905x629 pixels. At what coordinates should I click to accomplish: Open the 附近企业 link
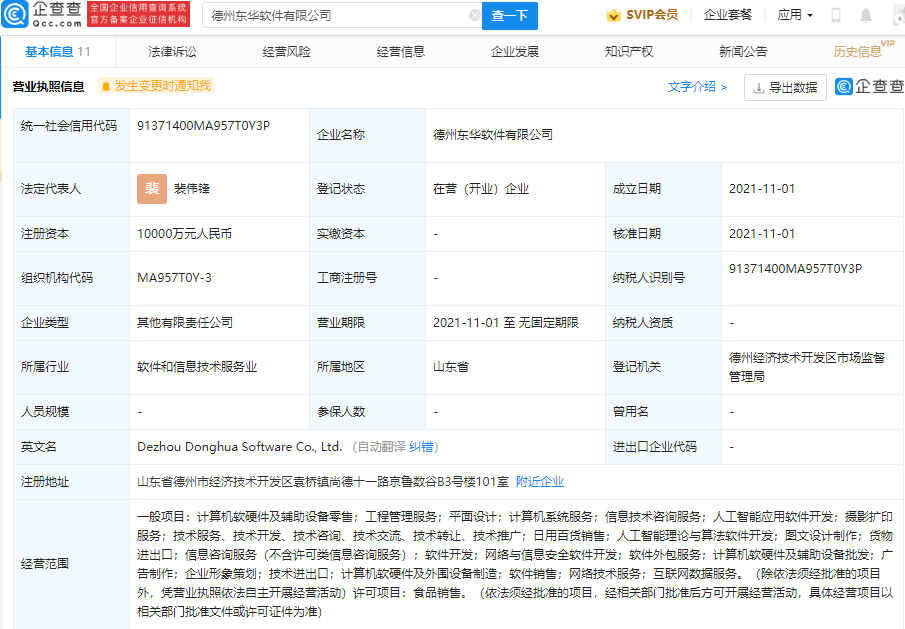click(542, 481)
